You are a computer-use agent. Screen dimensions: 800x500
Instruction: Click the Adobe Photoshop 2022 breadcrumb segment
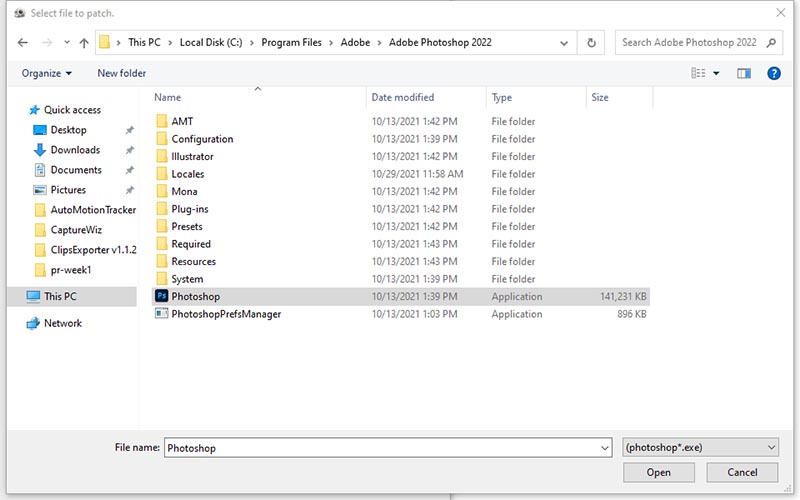click(440, 42)
